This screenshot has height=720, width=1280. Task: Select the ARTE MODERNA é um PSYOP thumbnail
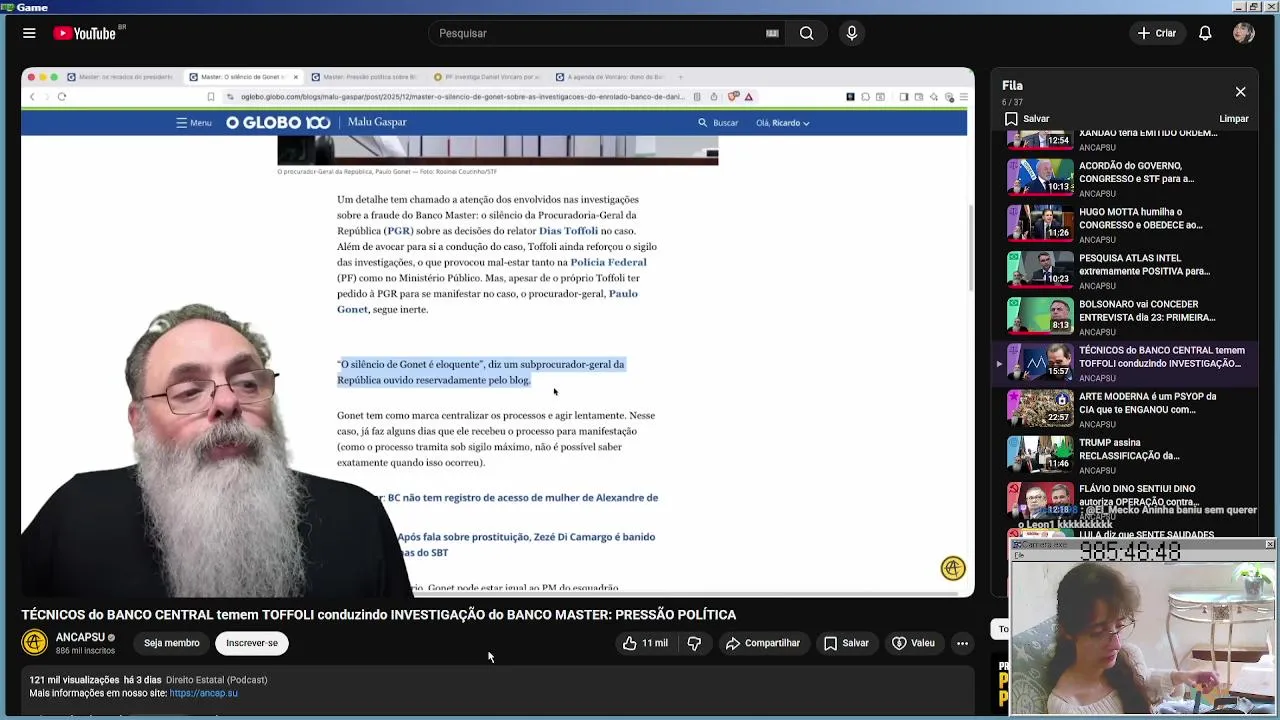1040,407
